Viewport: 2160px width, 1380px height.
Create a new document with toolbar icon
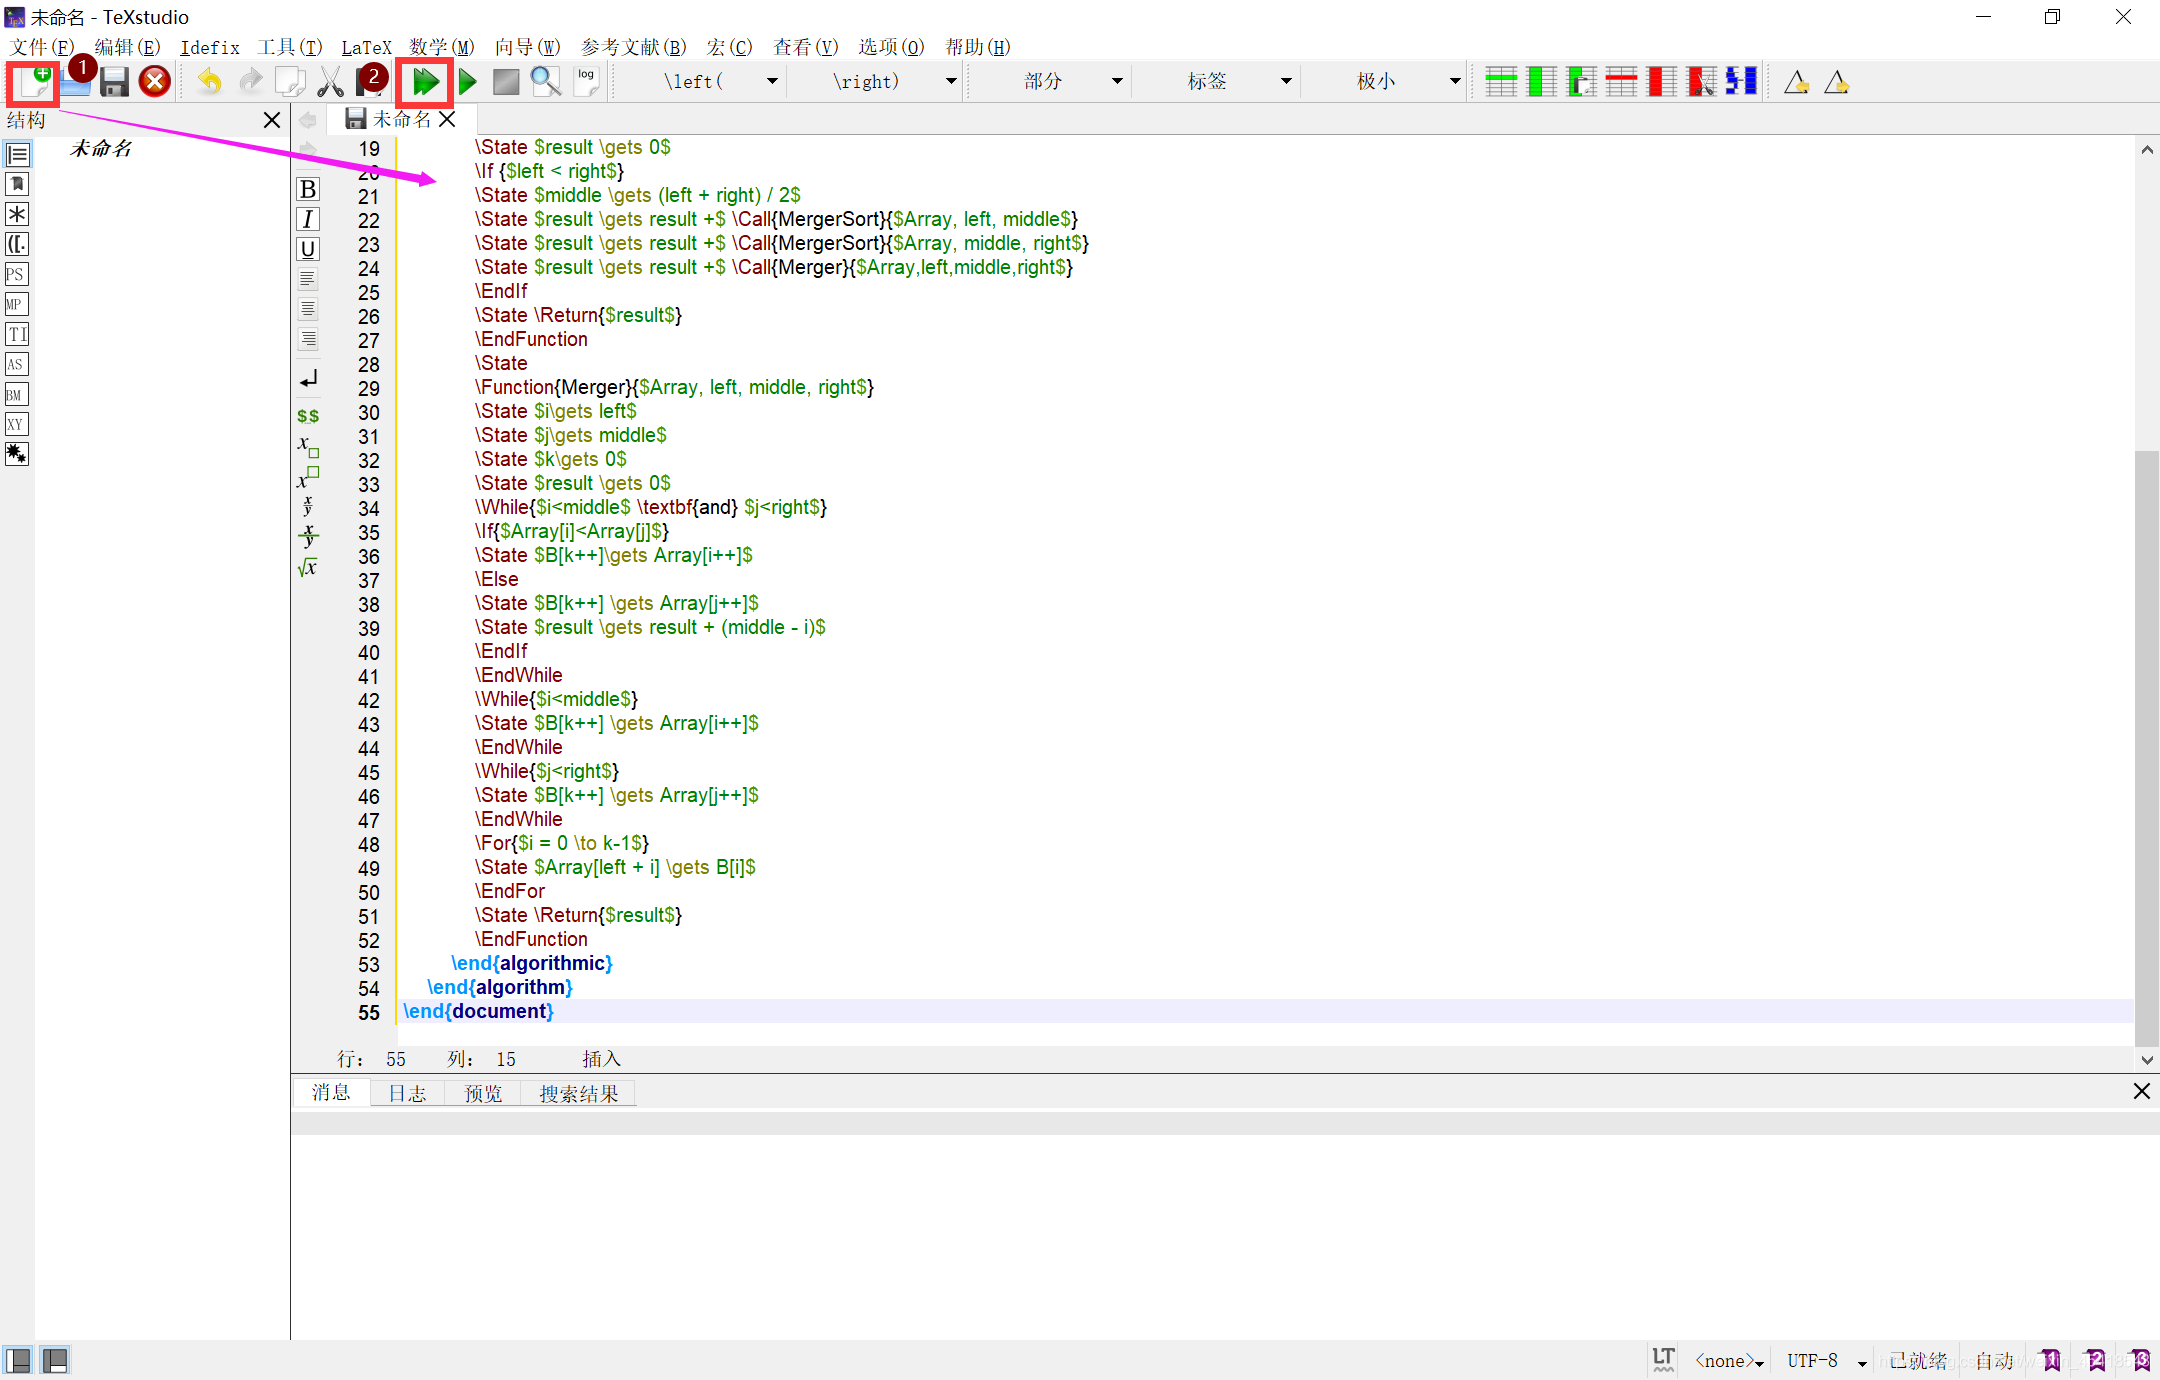coord(33,82)
